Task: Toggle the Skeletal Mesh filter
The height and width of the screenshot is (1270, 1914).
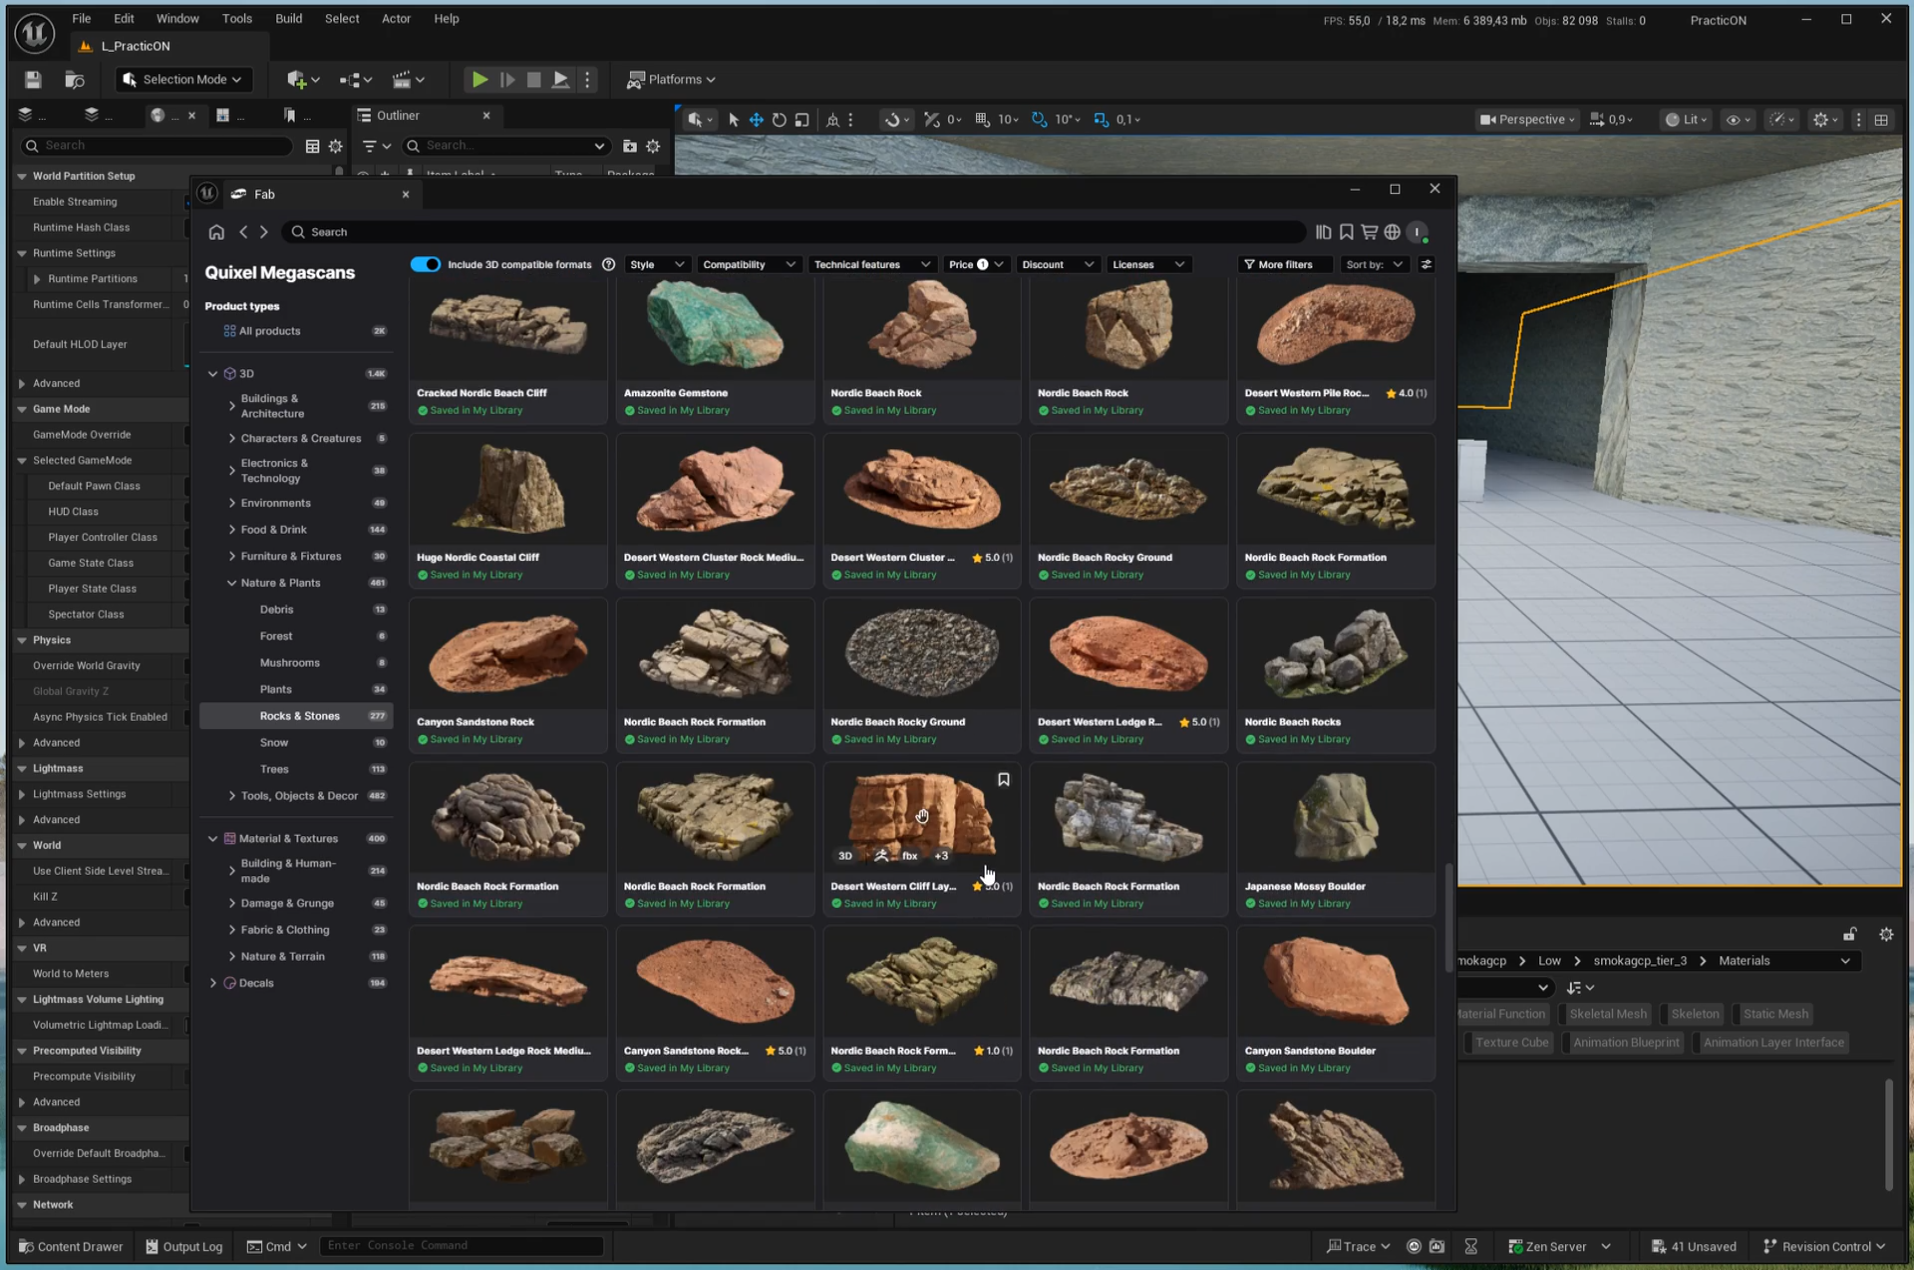Action: point(1607,1014)
